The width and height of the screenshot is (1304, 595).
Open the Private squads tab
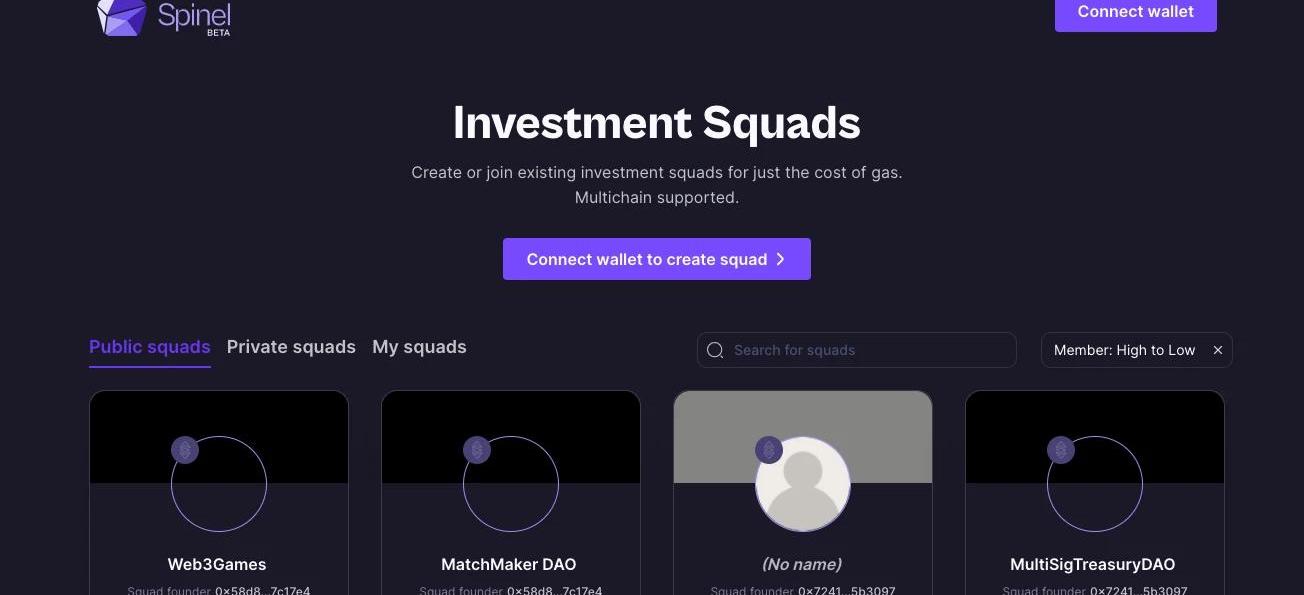pos(291,347)
